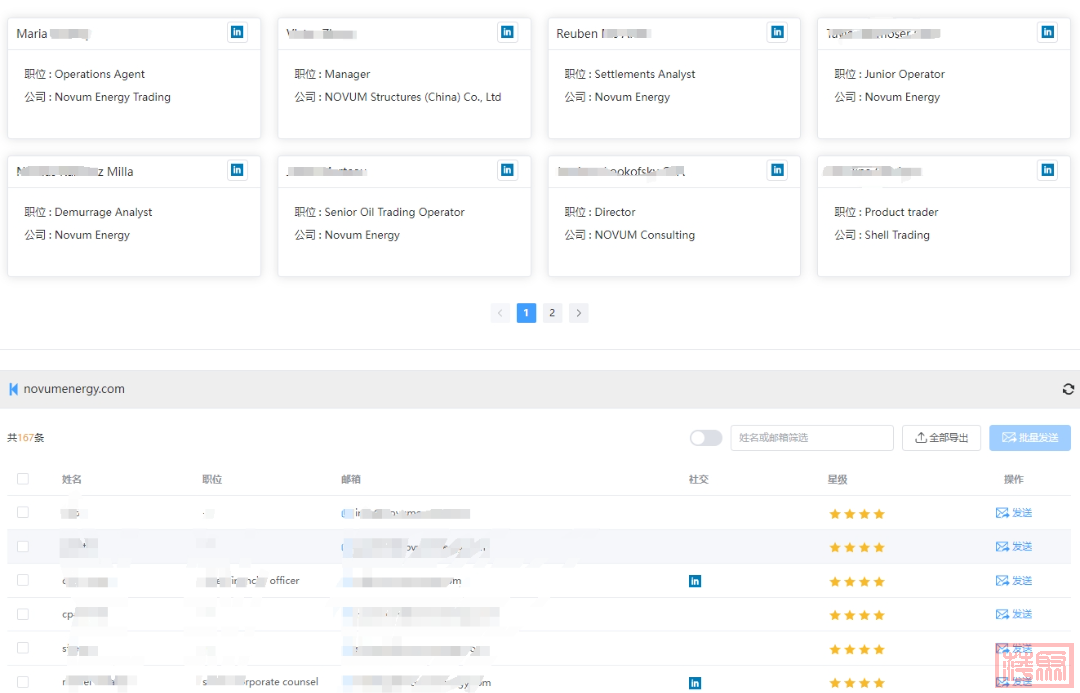
Task: Go to the previous results page
Action: point(500,313)
